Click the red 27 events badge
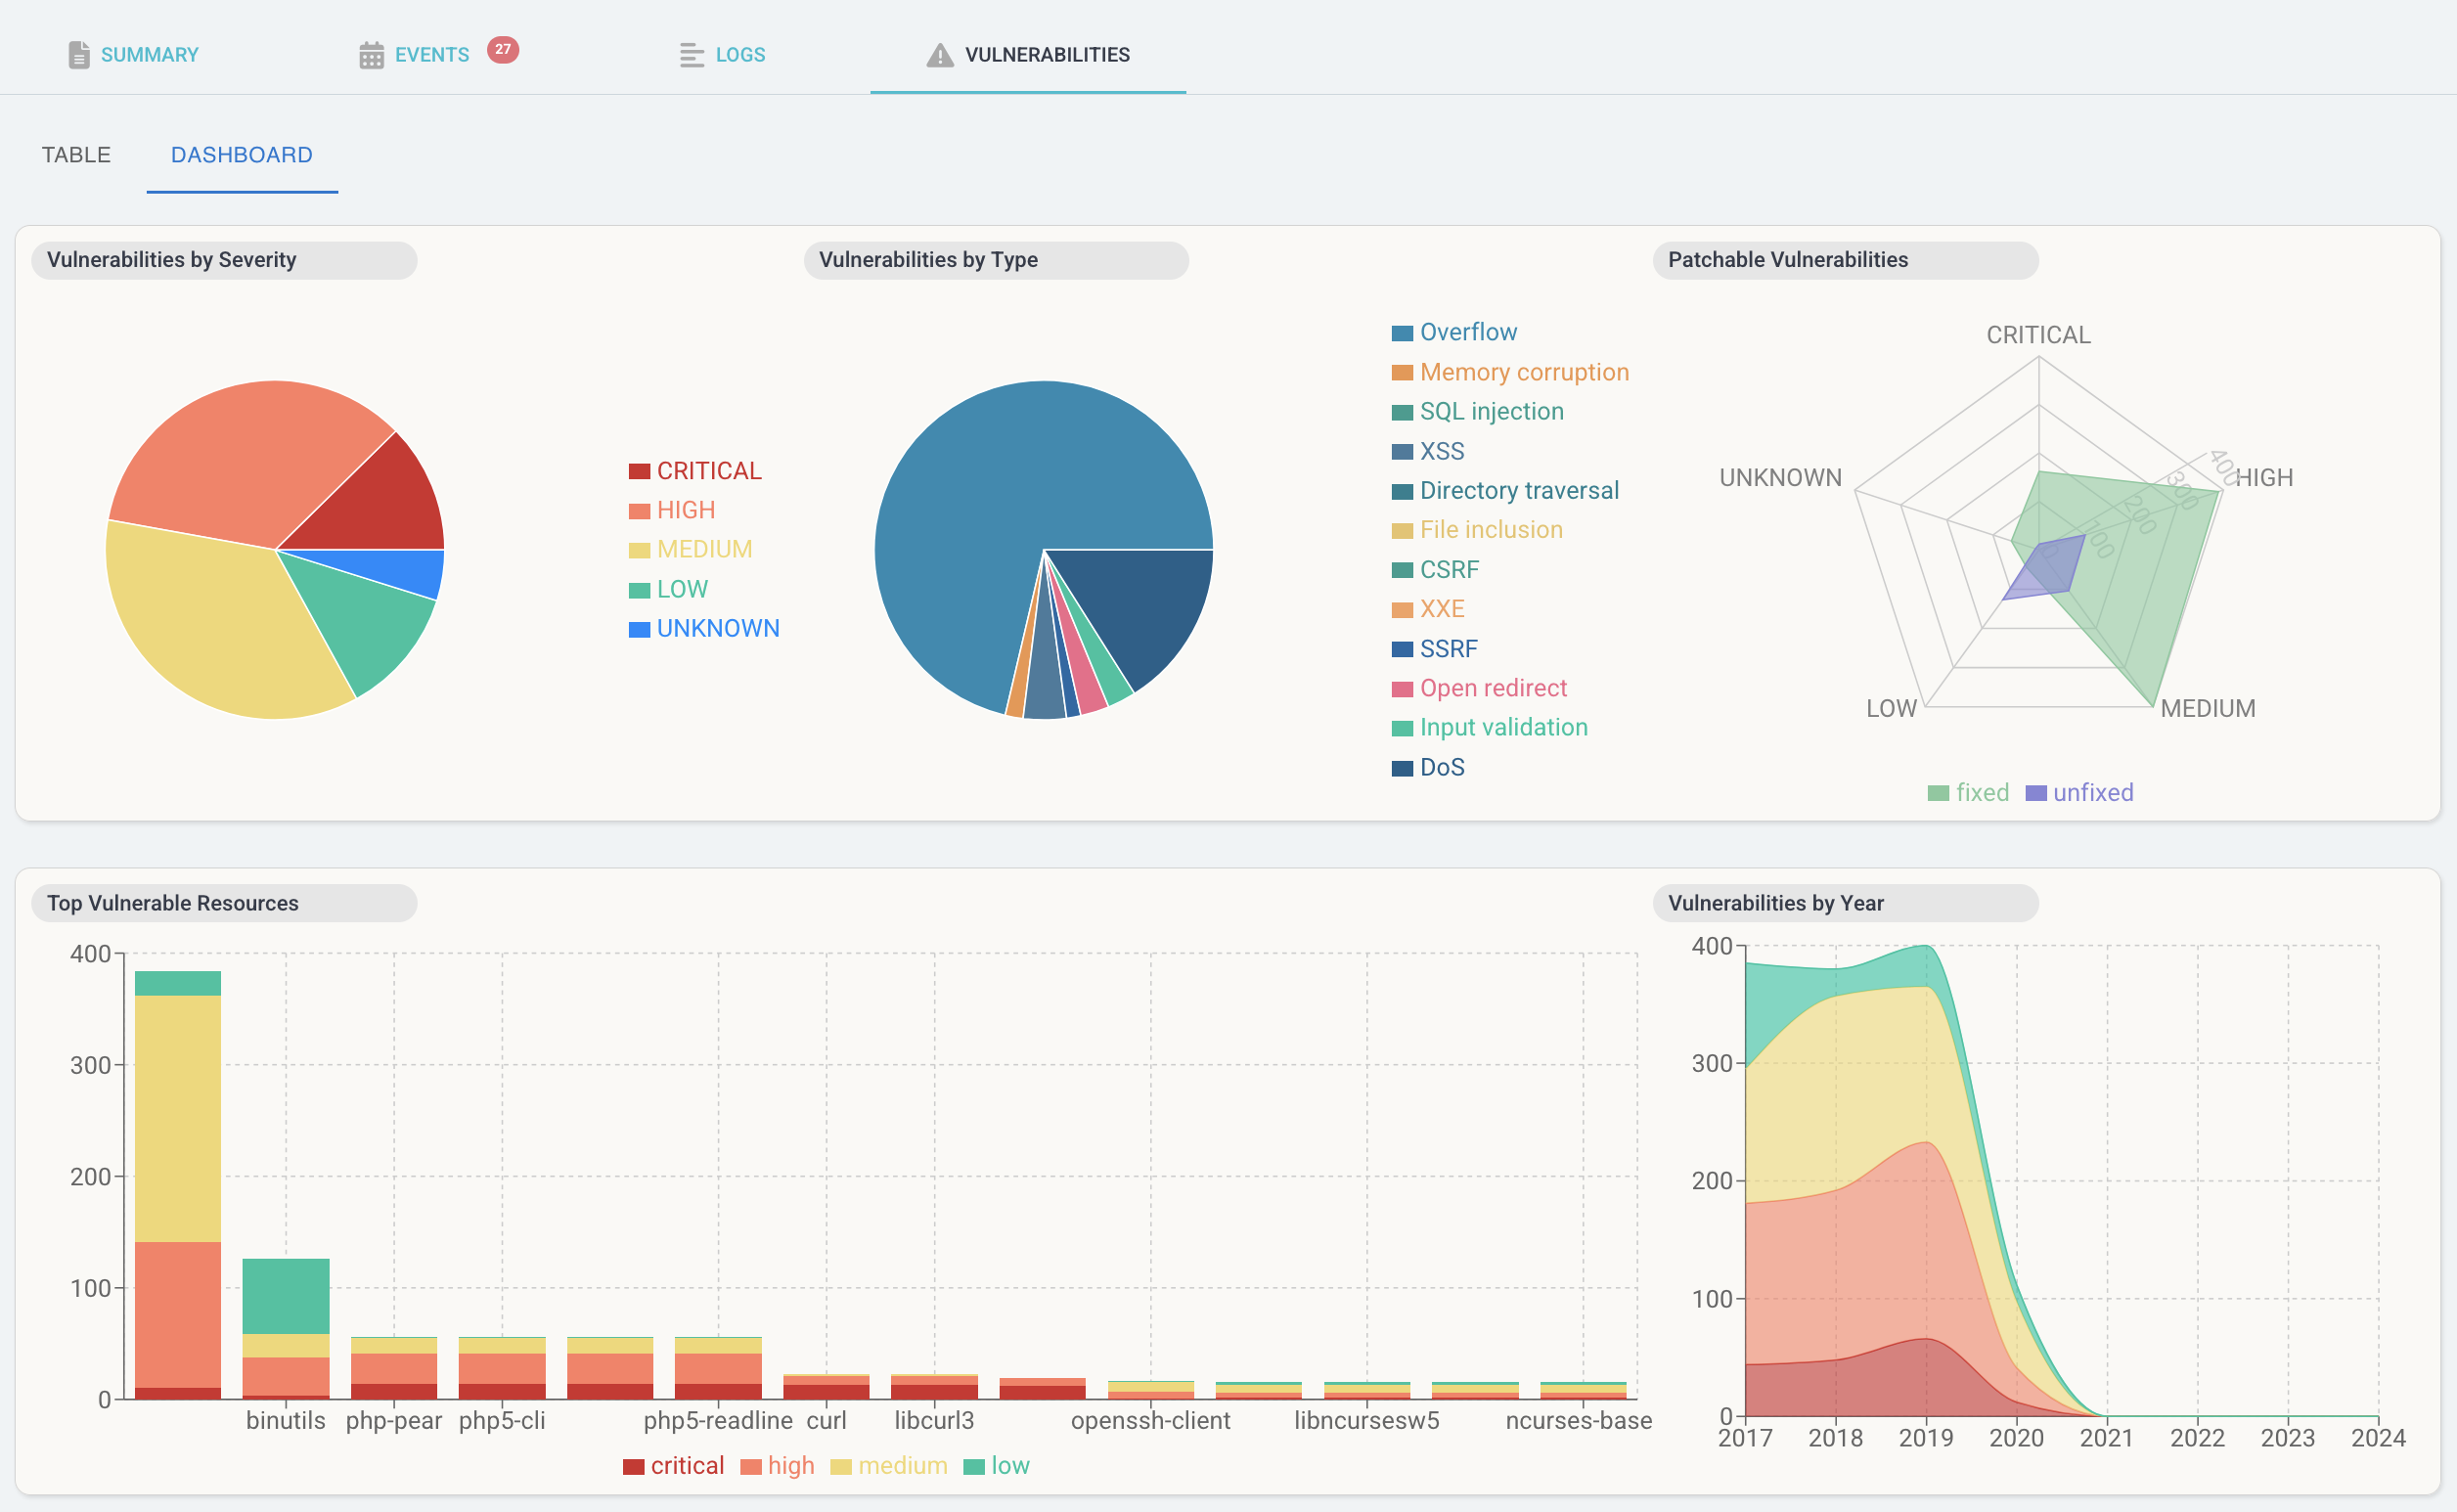The width and height of the screenshot is (2457, 1512). click(502, 49)
